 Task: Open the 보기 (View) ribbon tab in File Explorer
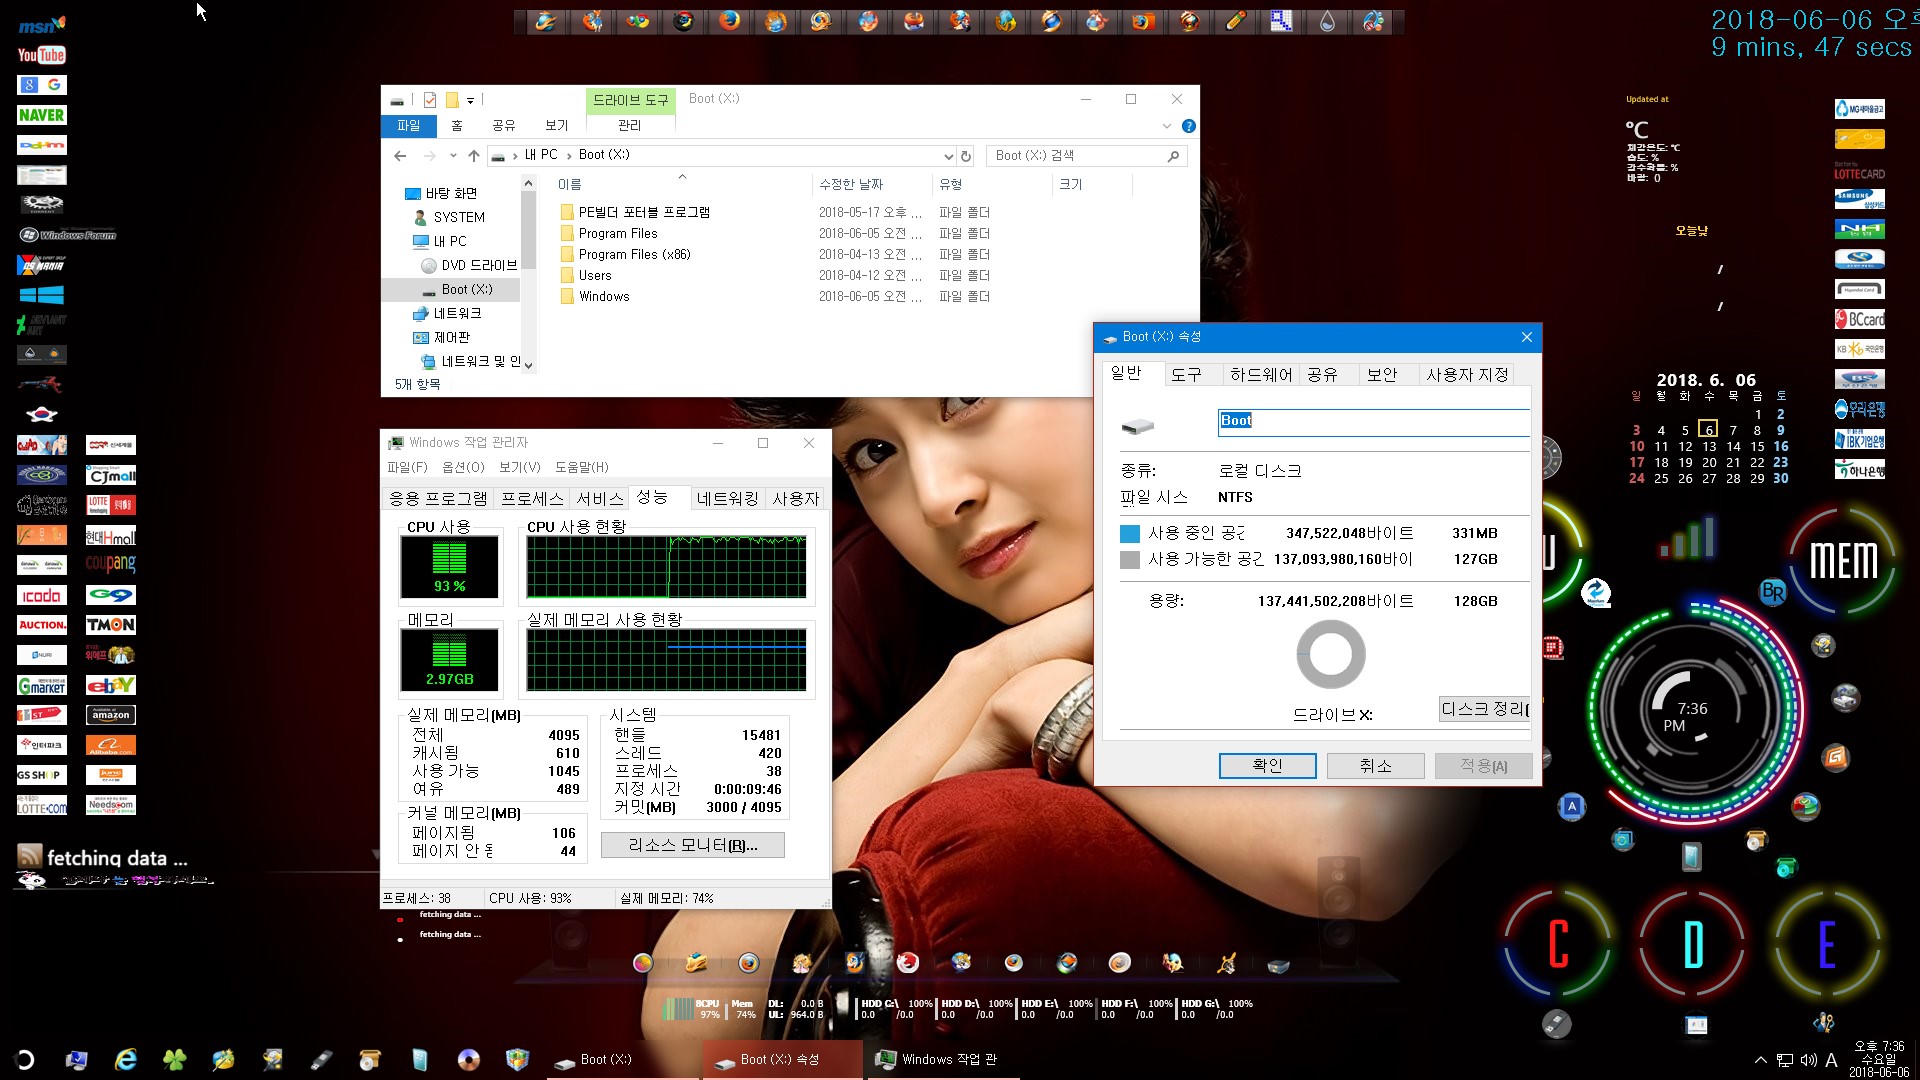pos(556,125)
